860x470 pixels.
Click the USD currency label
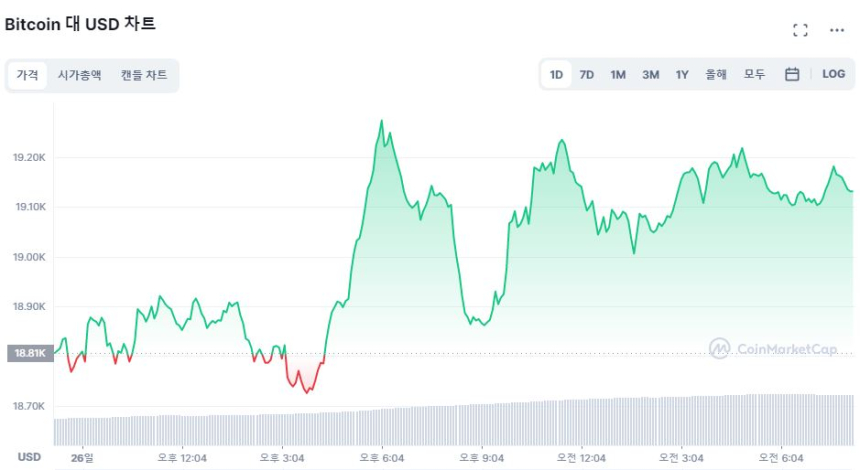[29, 457]
